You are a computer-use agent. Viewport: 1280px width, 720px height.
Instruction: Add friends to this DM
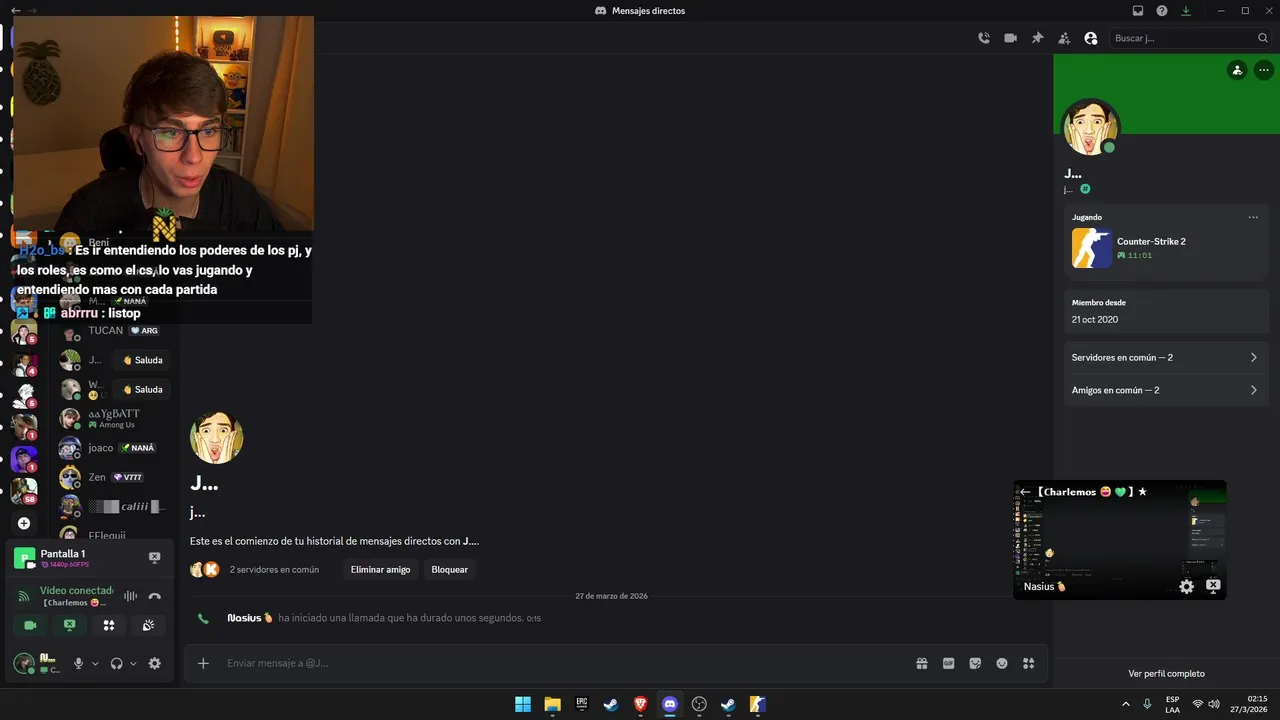(x=1064, y=38)
